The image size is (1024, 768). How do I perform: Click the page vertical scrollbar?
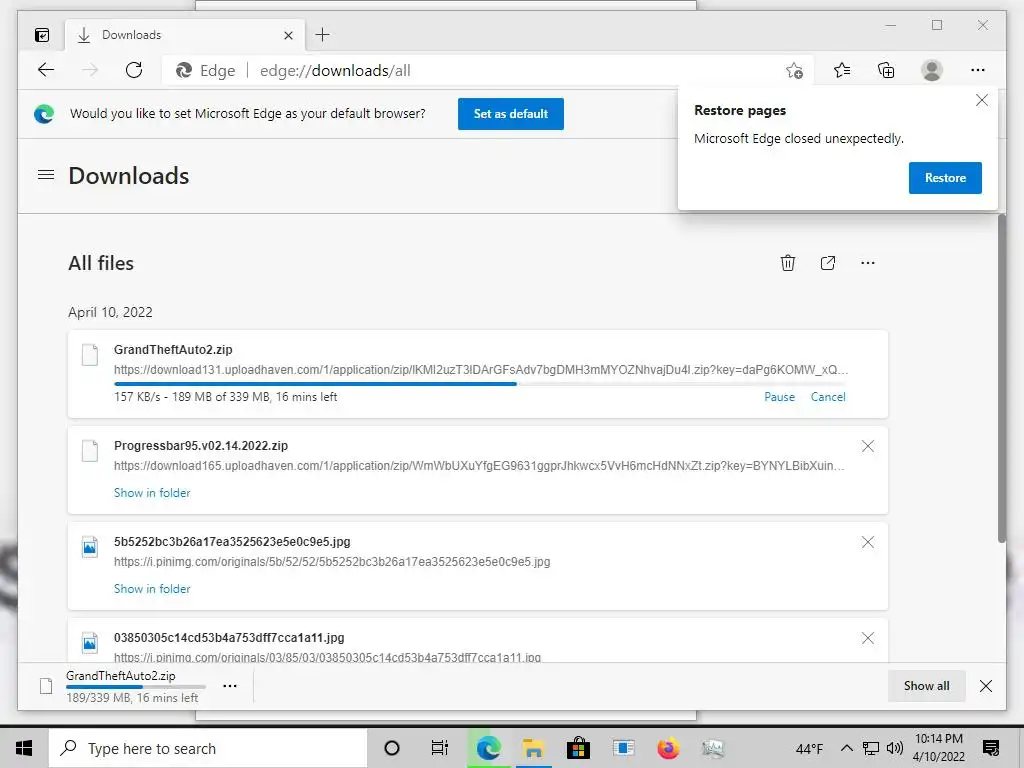pos(1002,379)
